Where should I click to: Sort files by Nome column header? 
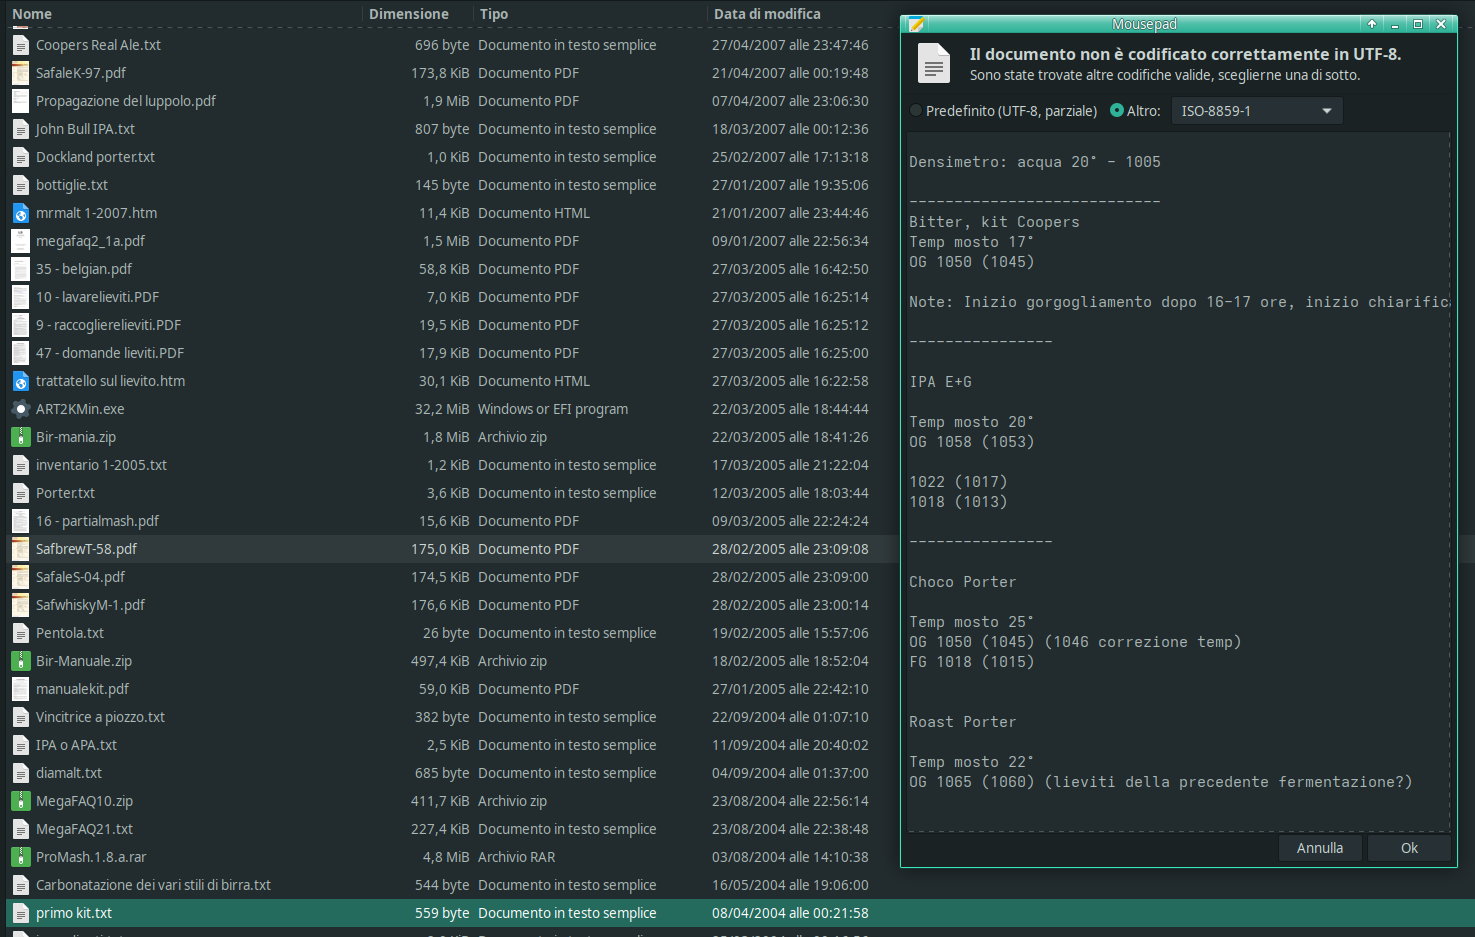tap(32, 14)
